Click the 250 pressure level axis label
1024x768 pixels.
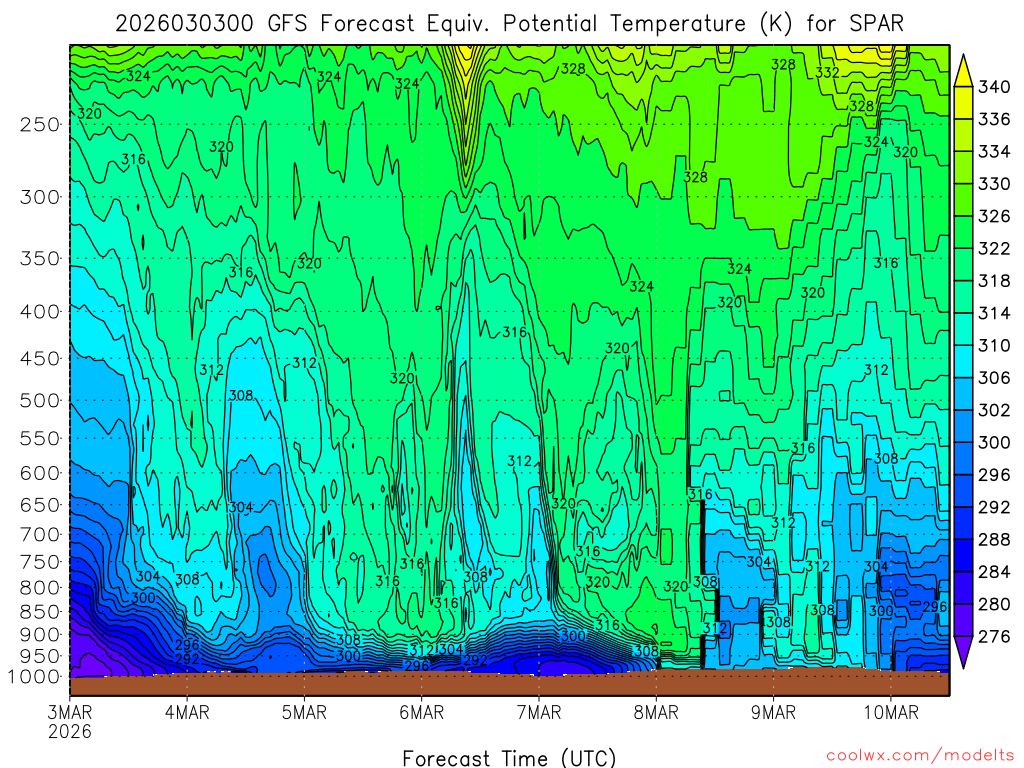40,124
